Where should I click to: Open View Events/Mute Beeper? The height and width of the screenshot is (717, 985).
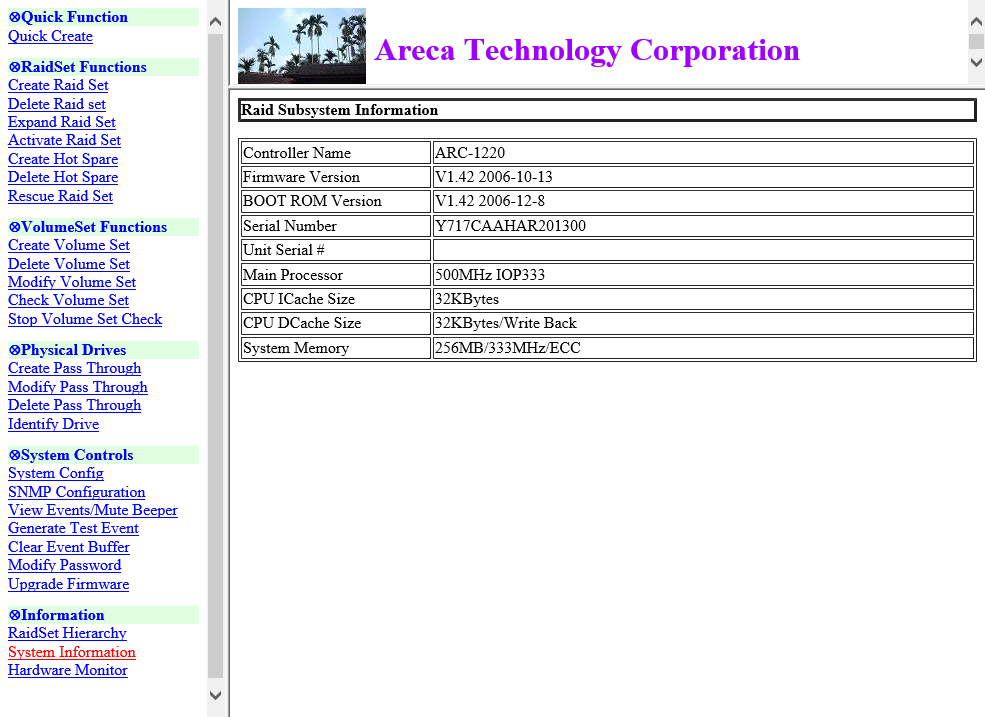coord(92,510)
